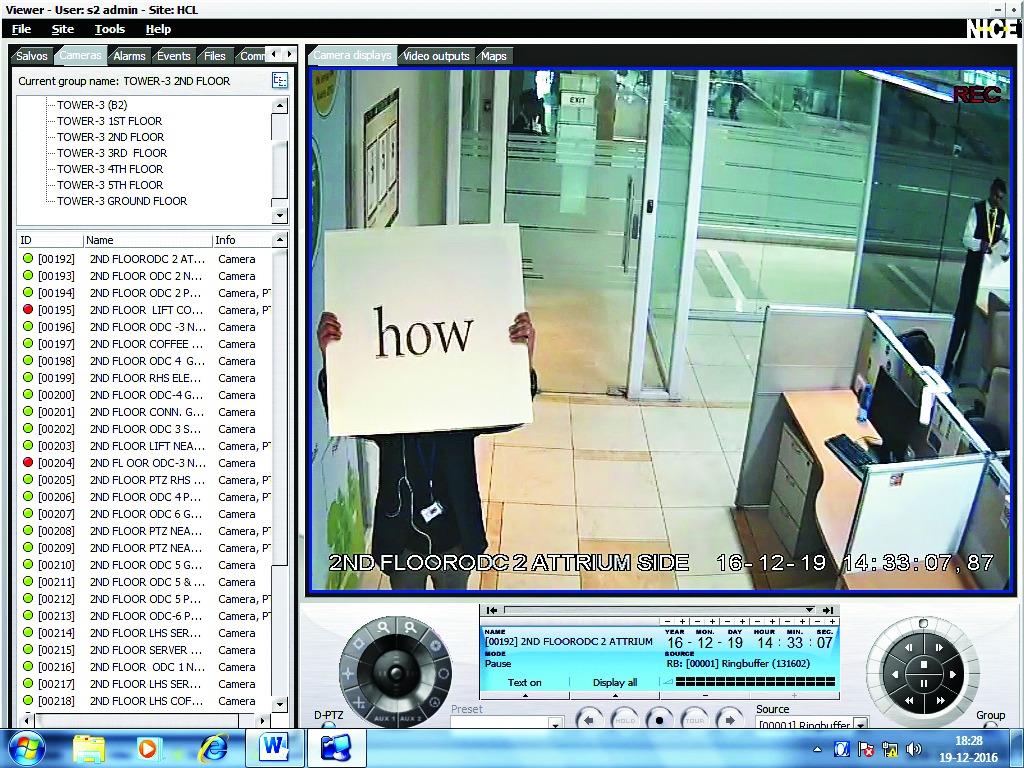This screenshot has width=1024, height=768.
Task: Toggle Text on in display panel
Action: [524, 682]
